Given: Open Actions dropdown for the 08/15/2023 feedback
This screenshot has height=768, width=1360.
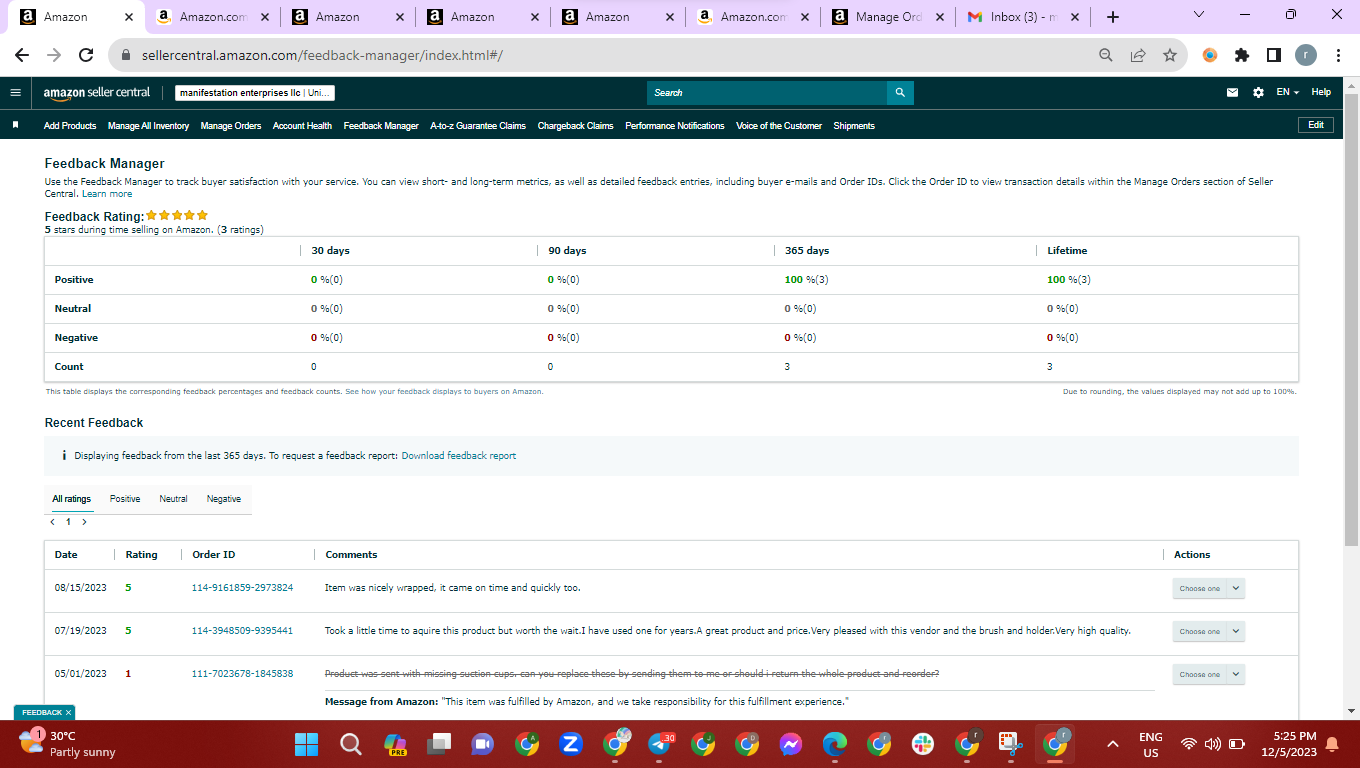Looking at the screenshot, I should coord(1208,588).
